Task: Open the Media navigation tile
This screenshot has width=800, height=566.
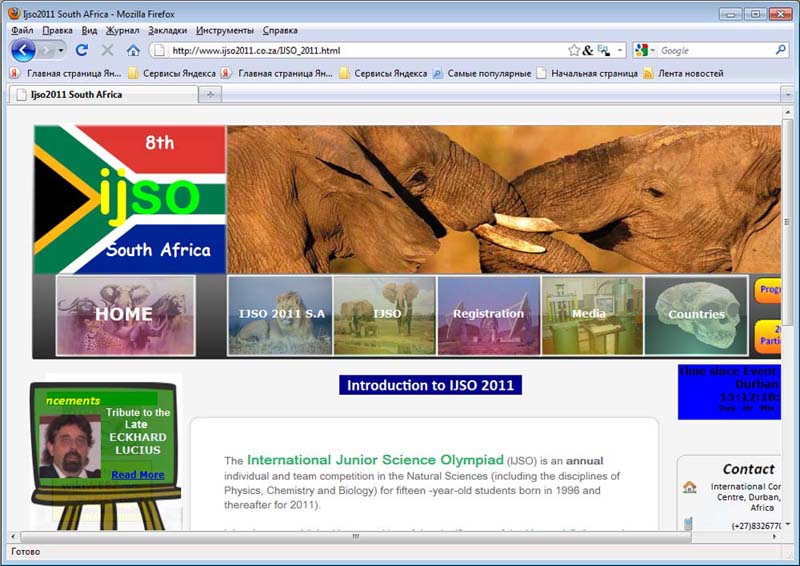Action: pyautogui.click(x=592, y=315)
